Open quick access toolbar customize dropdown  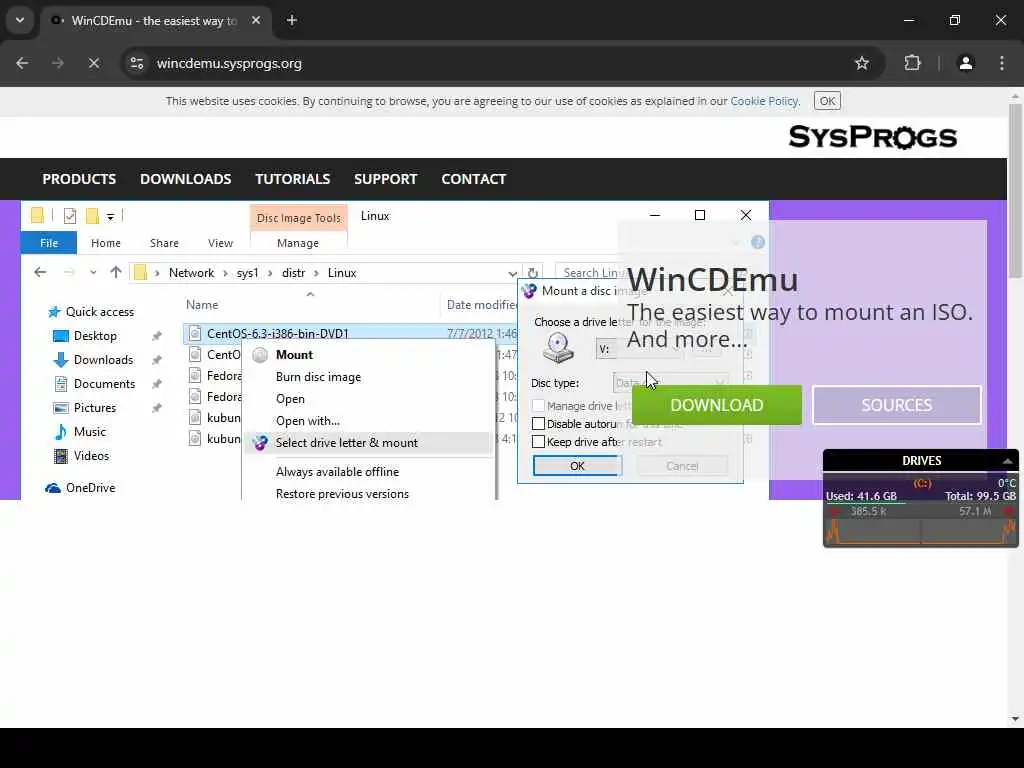110,216
